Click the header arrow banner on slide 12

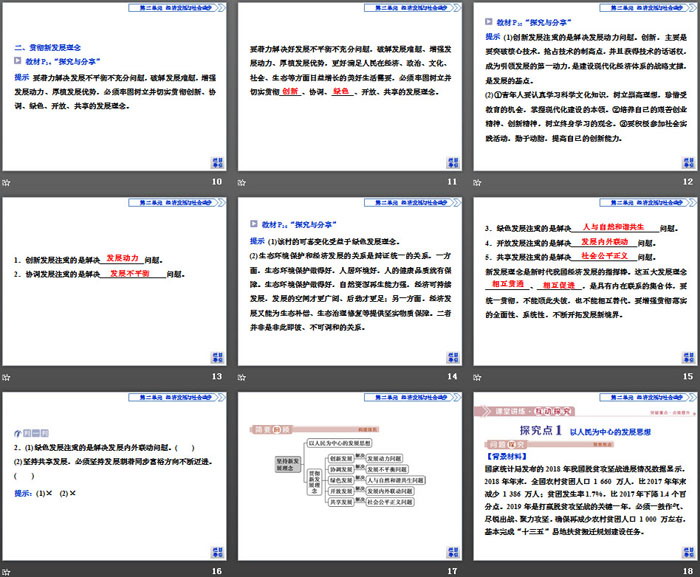click(647, 6)
